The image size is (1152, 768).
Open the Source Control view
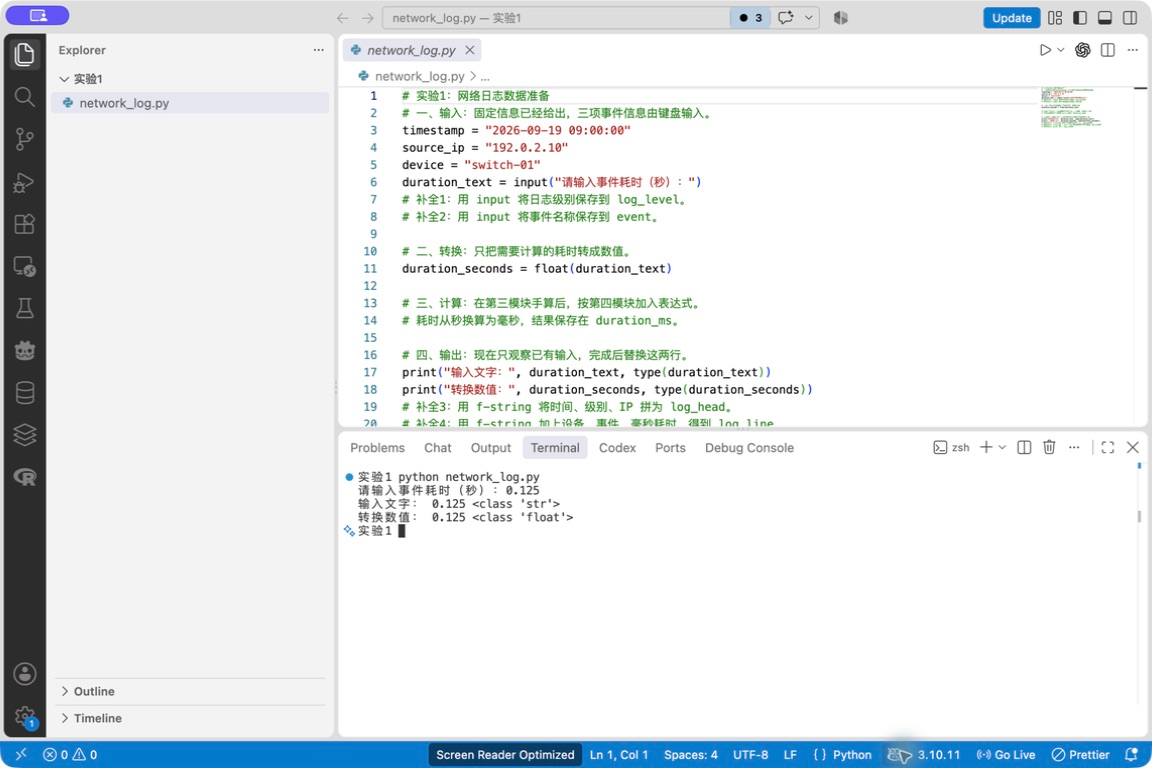point(24,139)
